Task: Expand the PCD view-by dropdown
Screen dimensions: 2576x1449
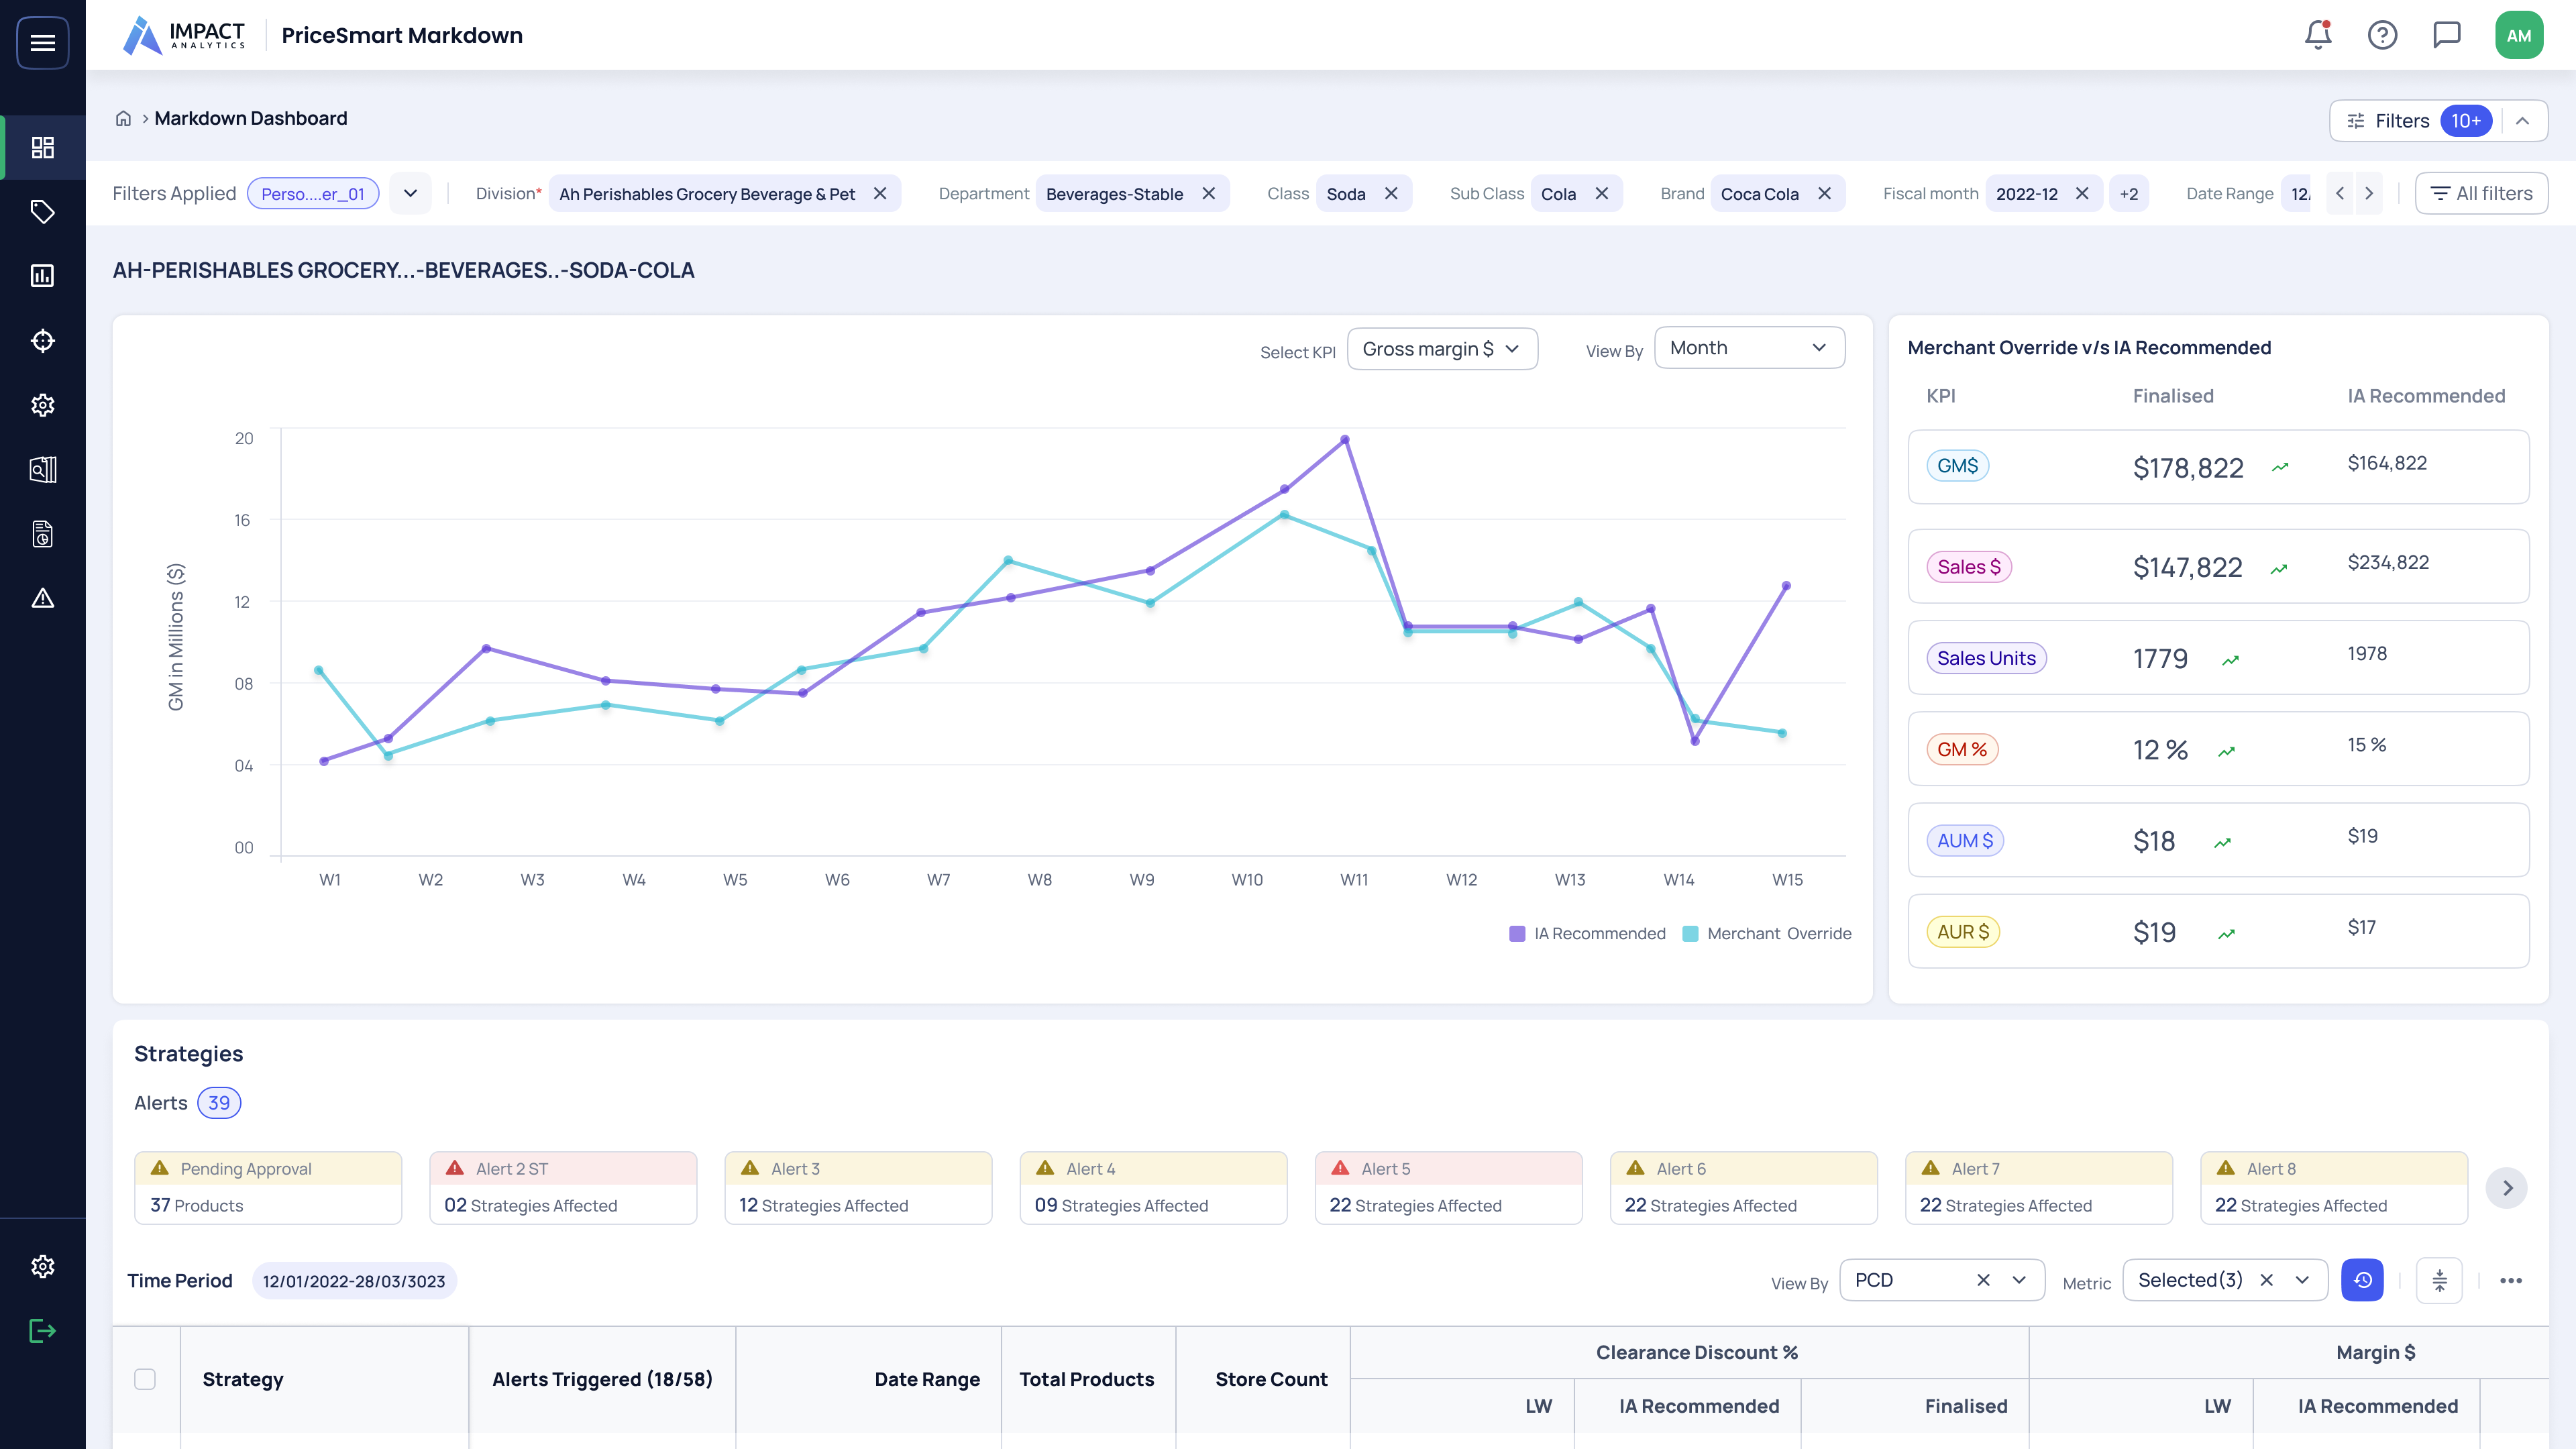Action: click(x=2019, y=1280)
